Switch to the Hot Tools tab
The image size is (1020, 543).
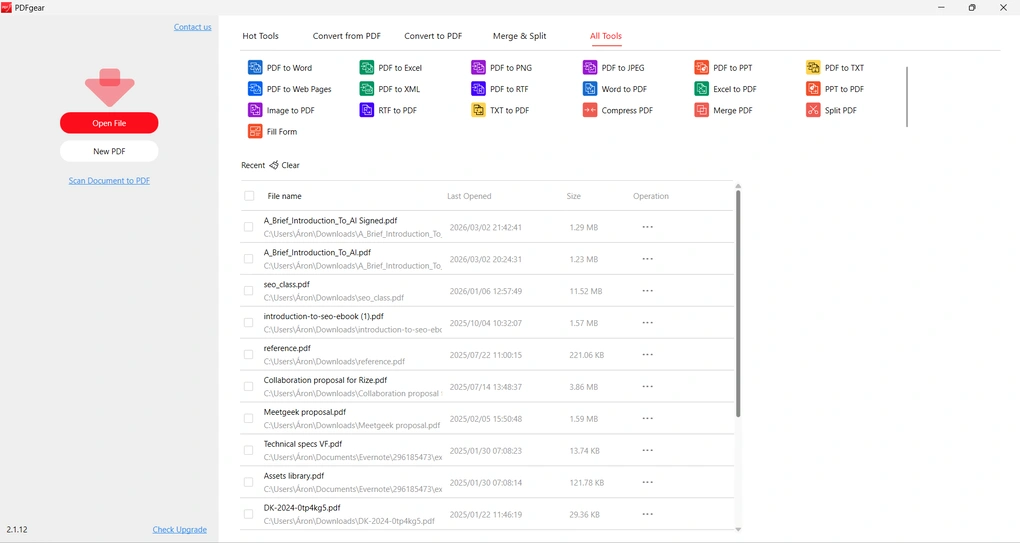[x=260, y=36]
